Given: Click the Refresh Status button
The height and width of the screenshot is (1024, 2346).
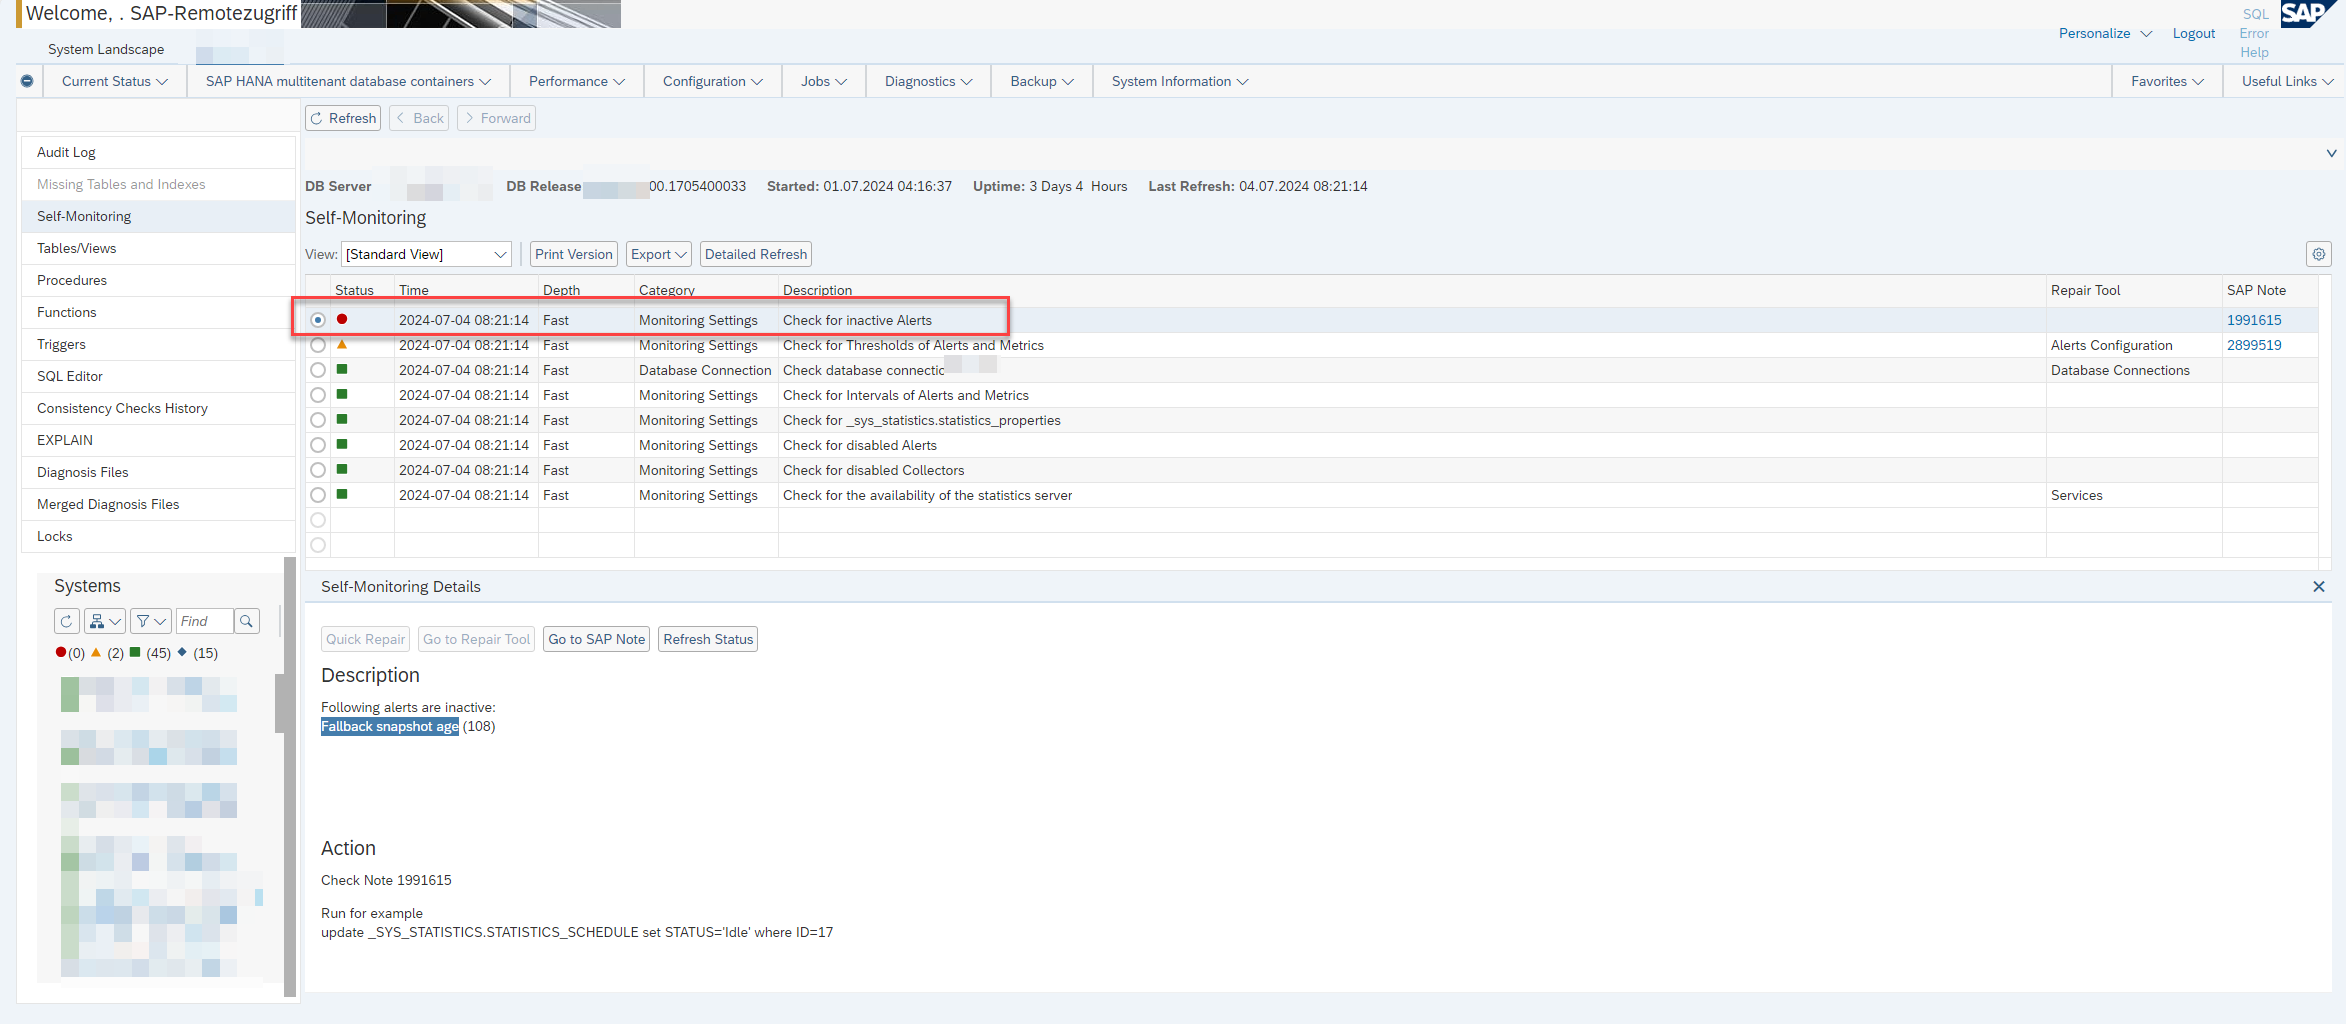Looking at the screenshot, I should tap(708, 639).
